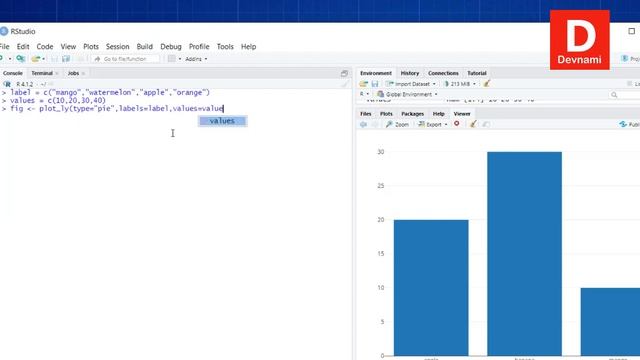The image size is (640, 360).
Task: Click the search magnifier in Environment pane
Action: (614, 95)
